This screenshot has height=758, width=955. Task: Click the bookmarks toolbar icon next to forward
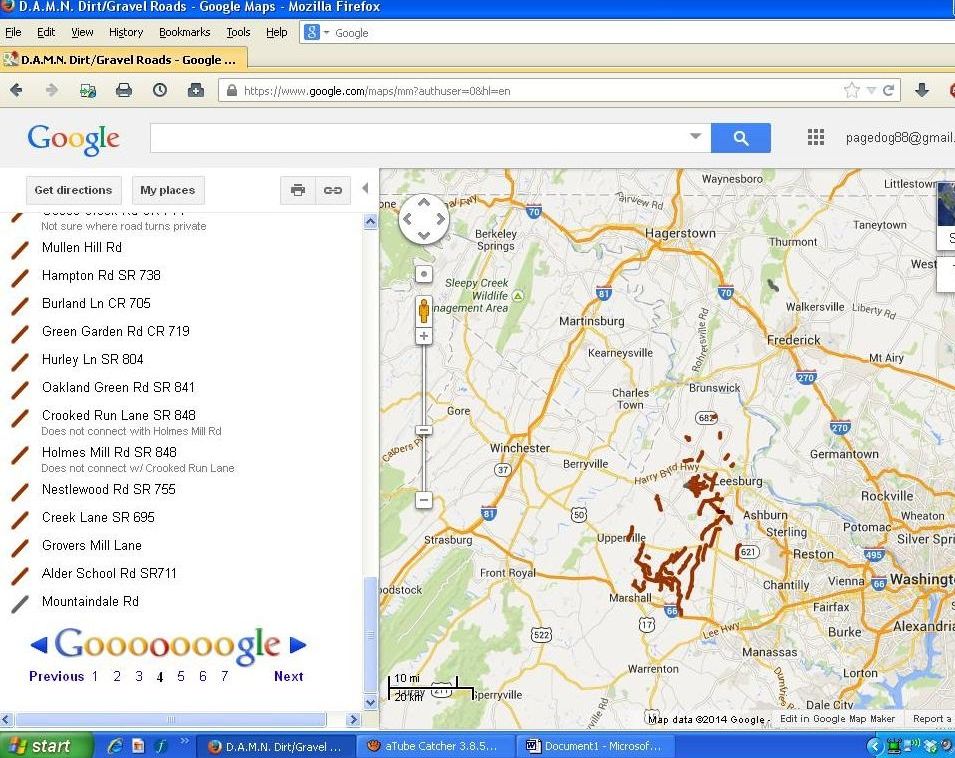pos(88,91)
